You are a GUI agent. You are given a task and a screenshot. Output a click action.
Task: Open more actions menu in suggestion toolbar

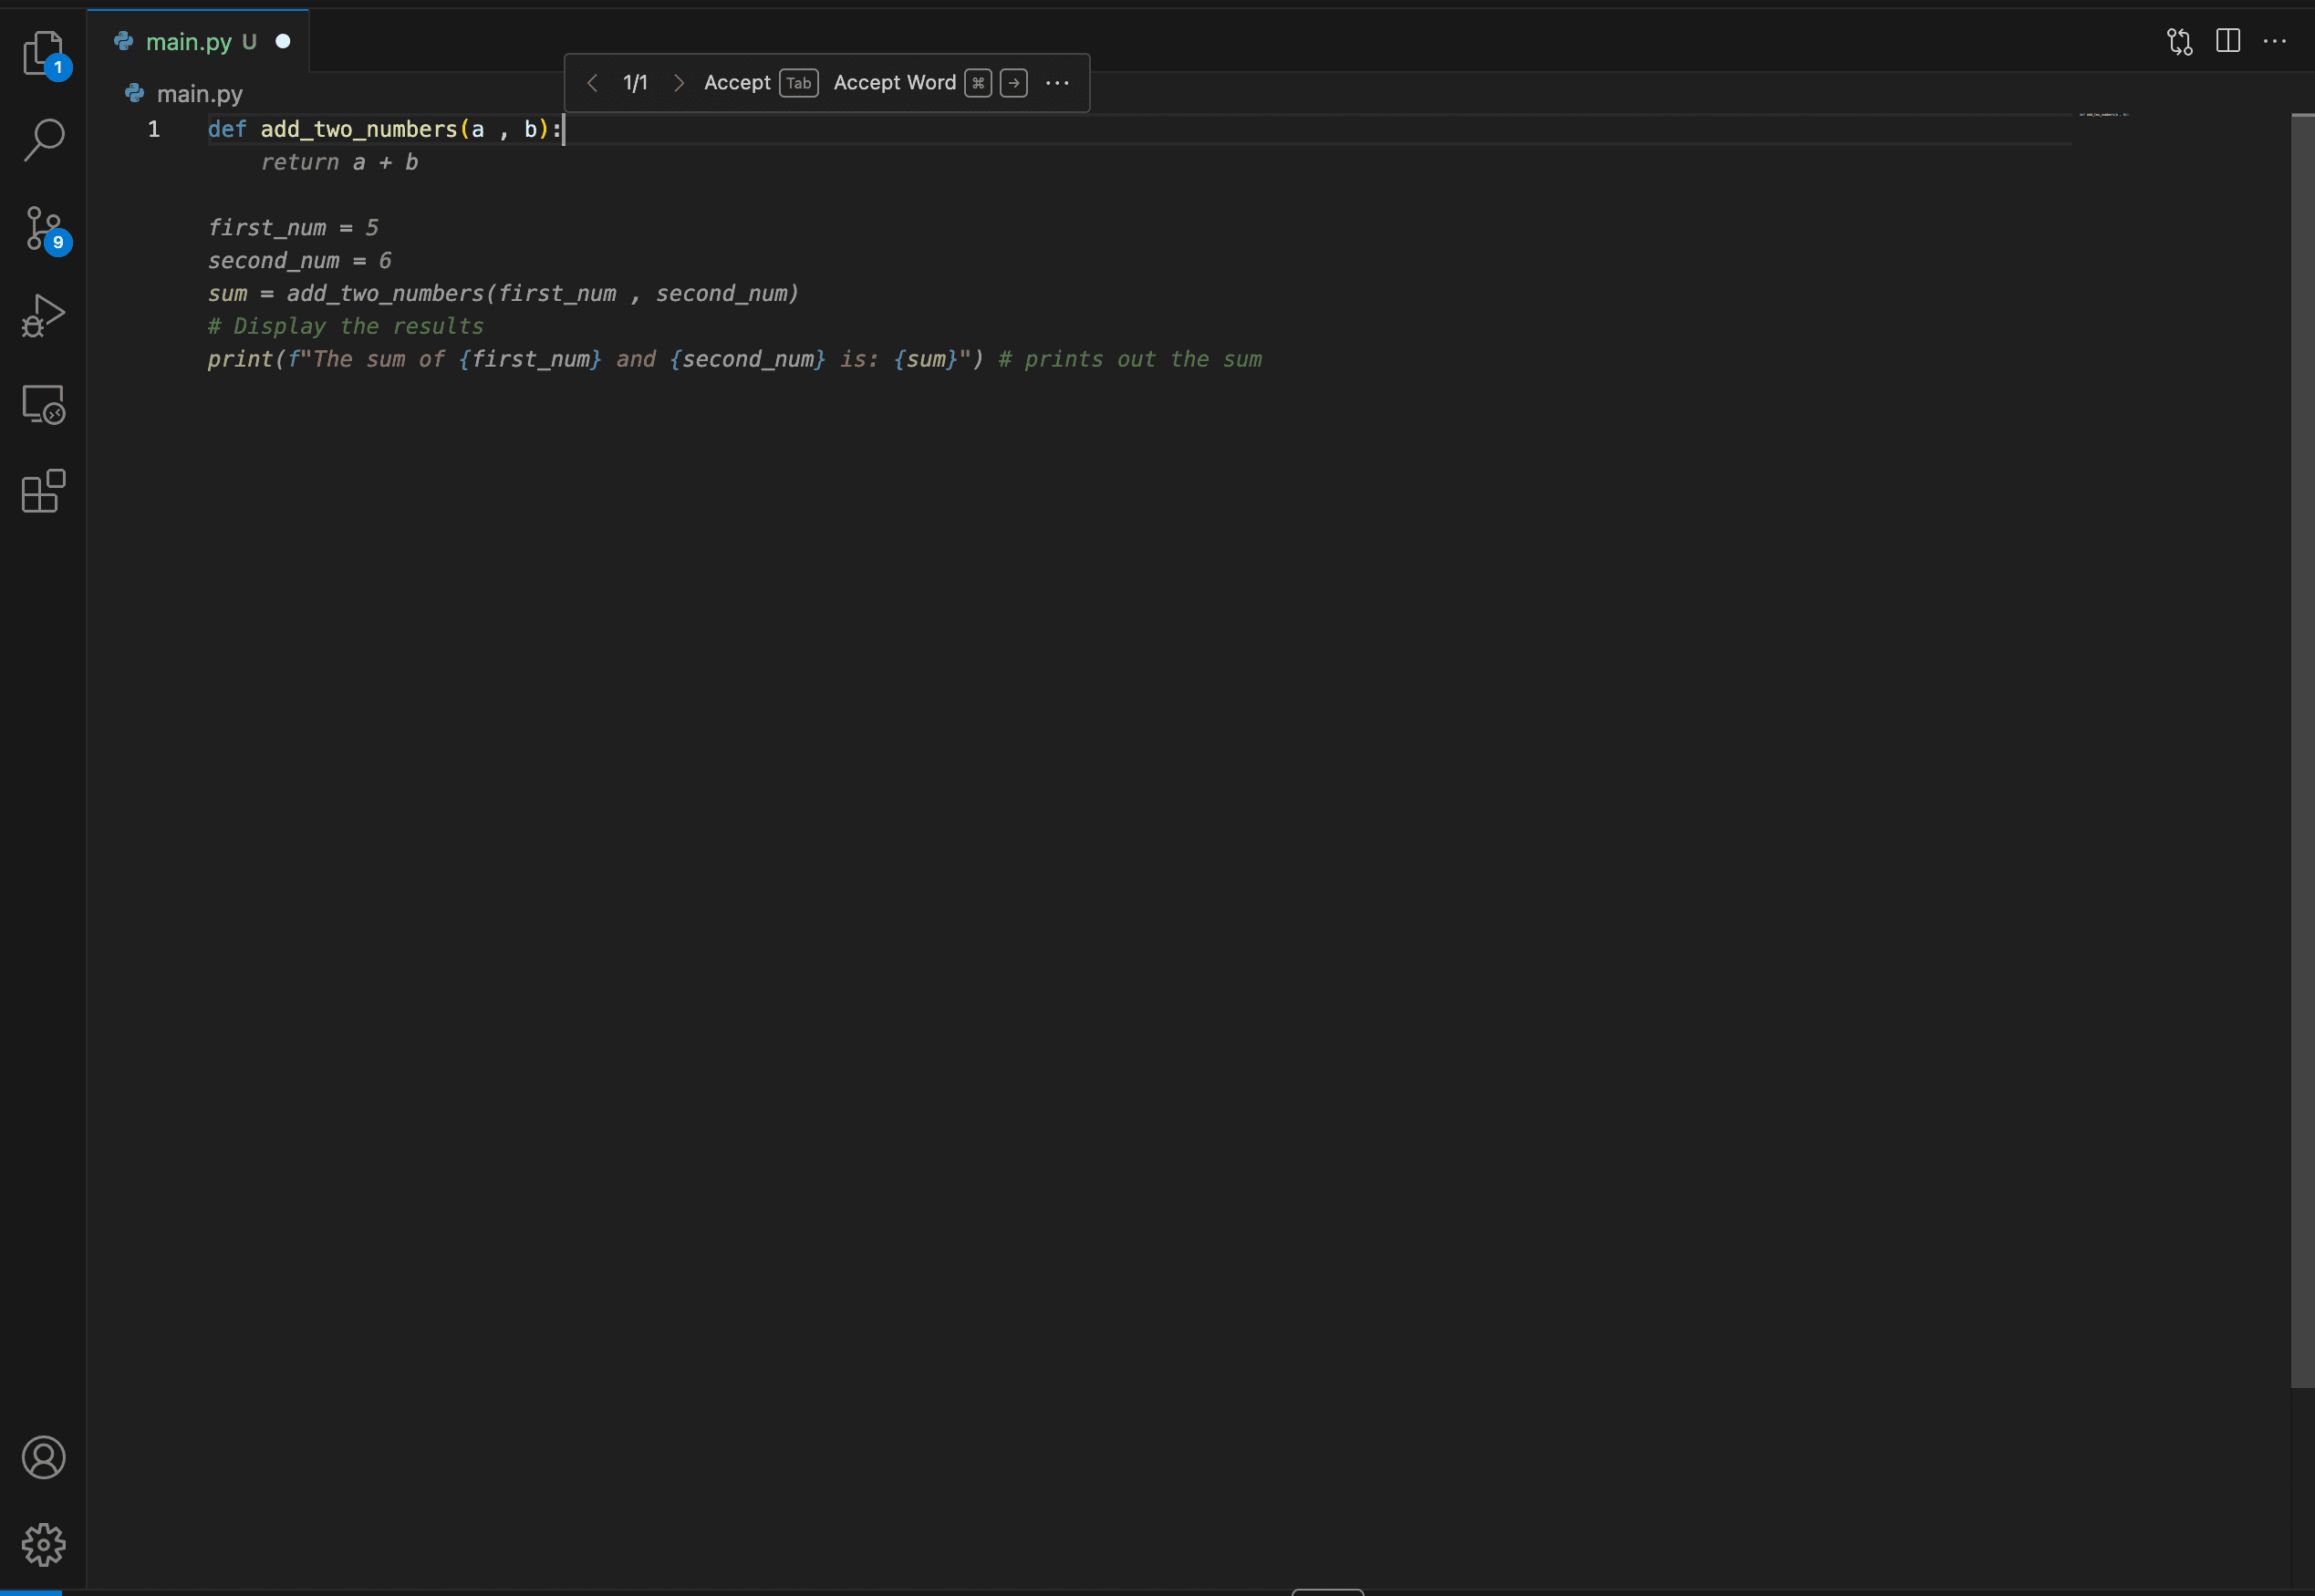(x=1056, y=83)
